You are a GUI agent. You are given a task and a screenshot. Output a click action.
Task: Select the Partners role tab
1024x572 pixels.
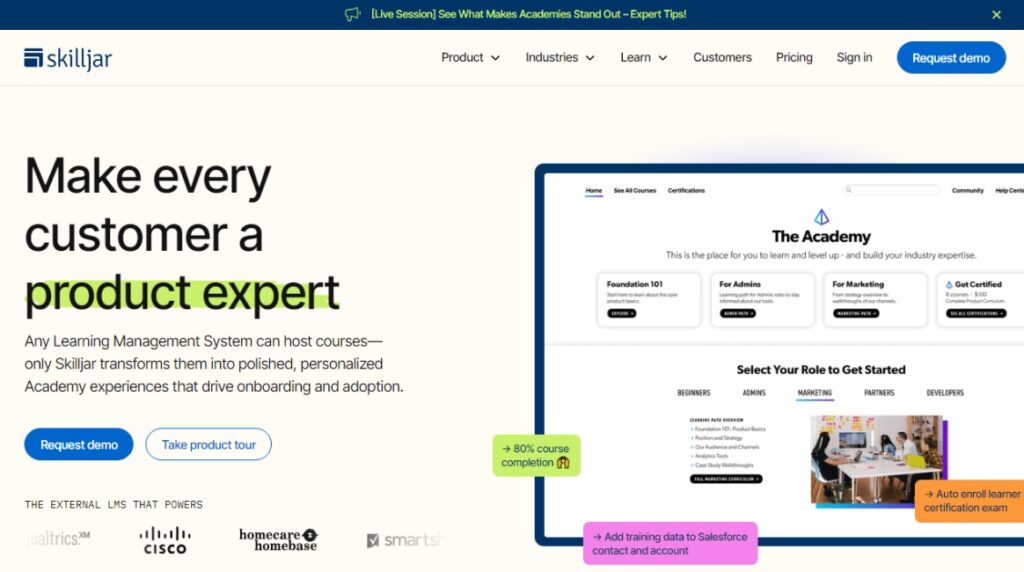879,392
